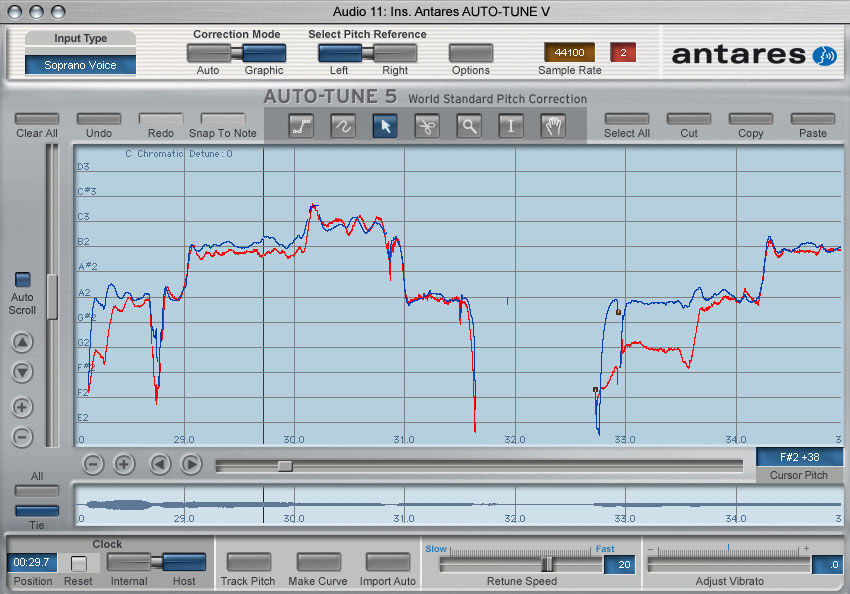This screenshot has width=850, height=594.
Task: Click the curve anchor point near 33.0
Action: coord(619,312)
